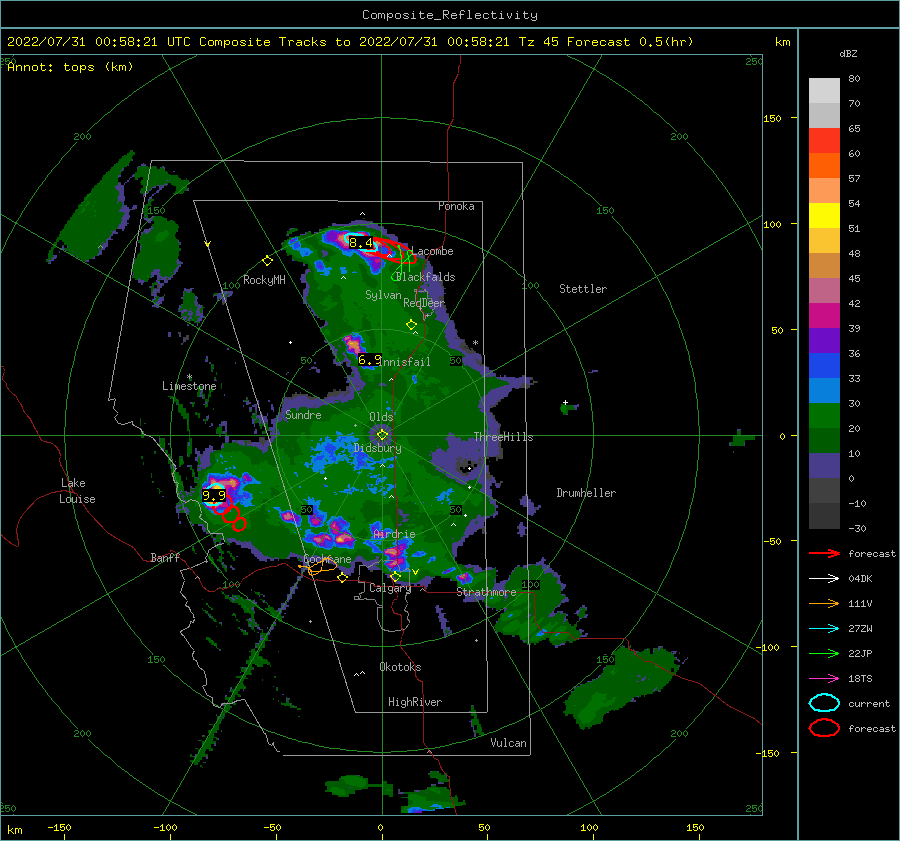Image resolution: width=900 pixels, height=841 pixels.
Task: Click the dBZ legend heading
Action: 848,54
